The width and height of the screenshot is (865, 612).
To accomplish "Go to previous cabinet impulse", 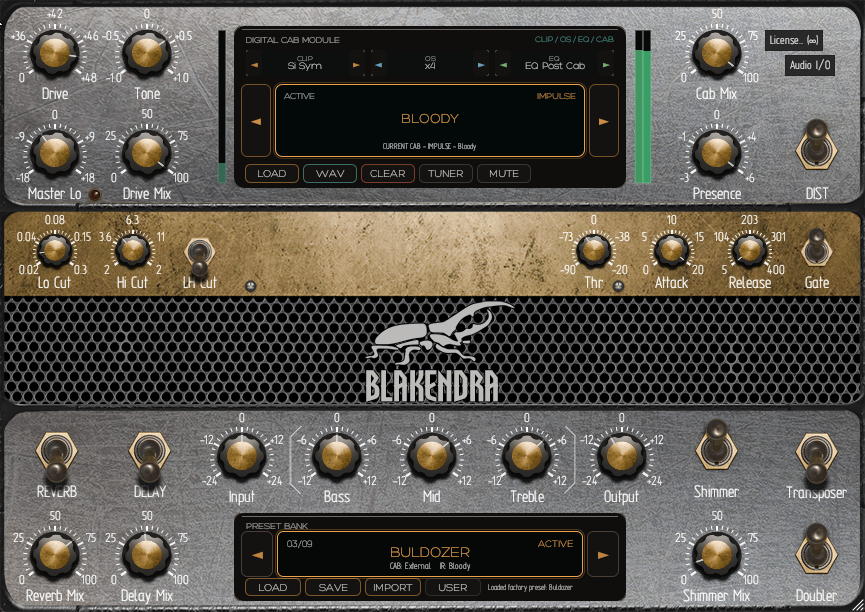I will [x=256, y=121].
